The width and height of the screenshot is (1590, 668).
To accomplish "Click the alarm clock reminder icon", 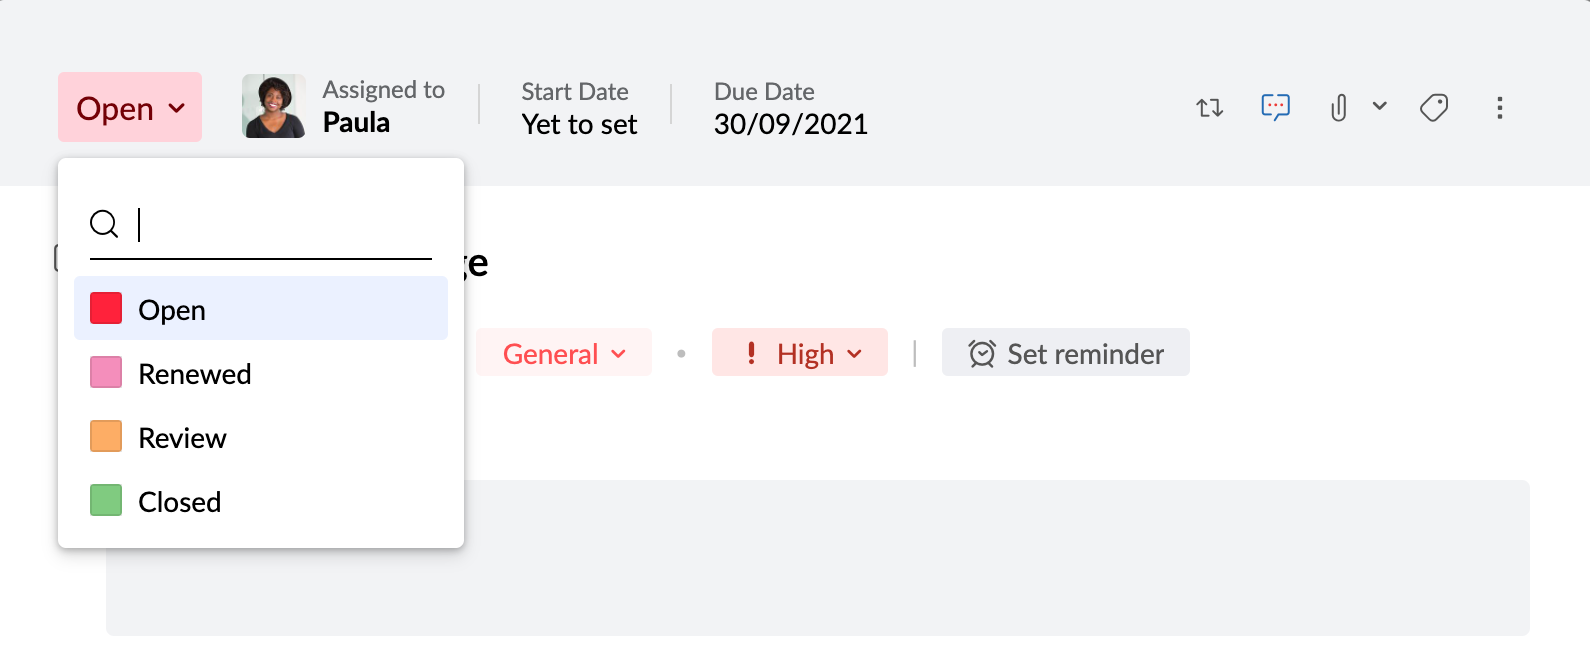I will [x=982, y=353].
